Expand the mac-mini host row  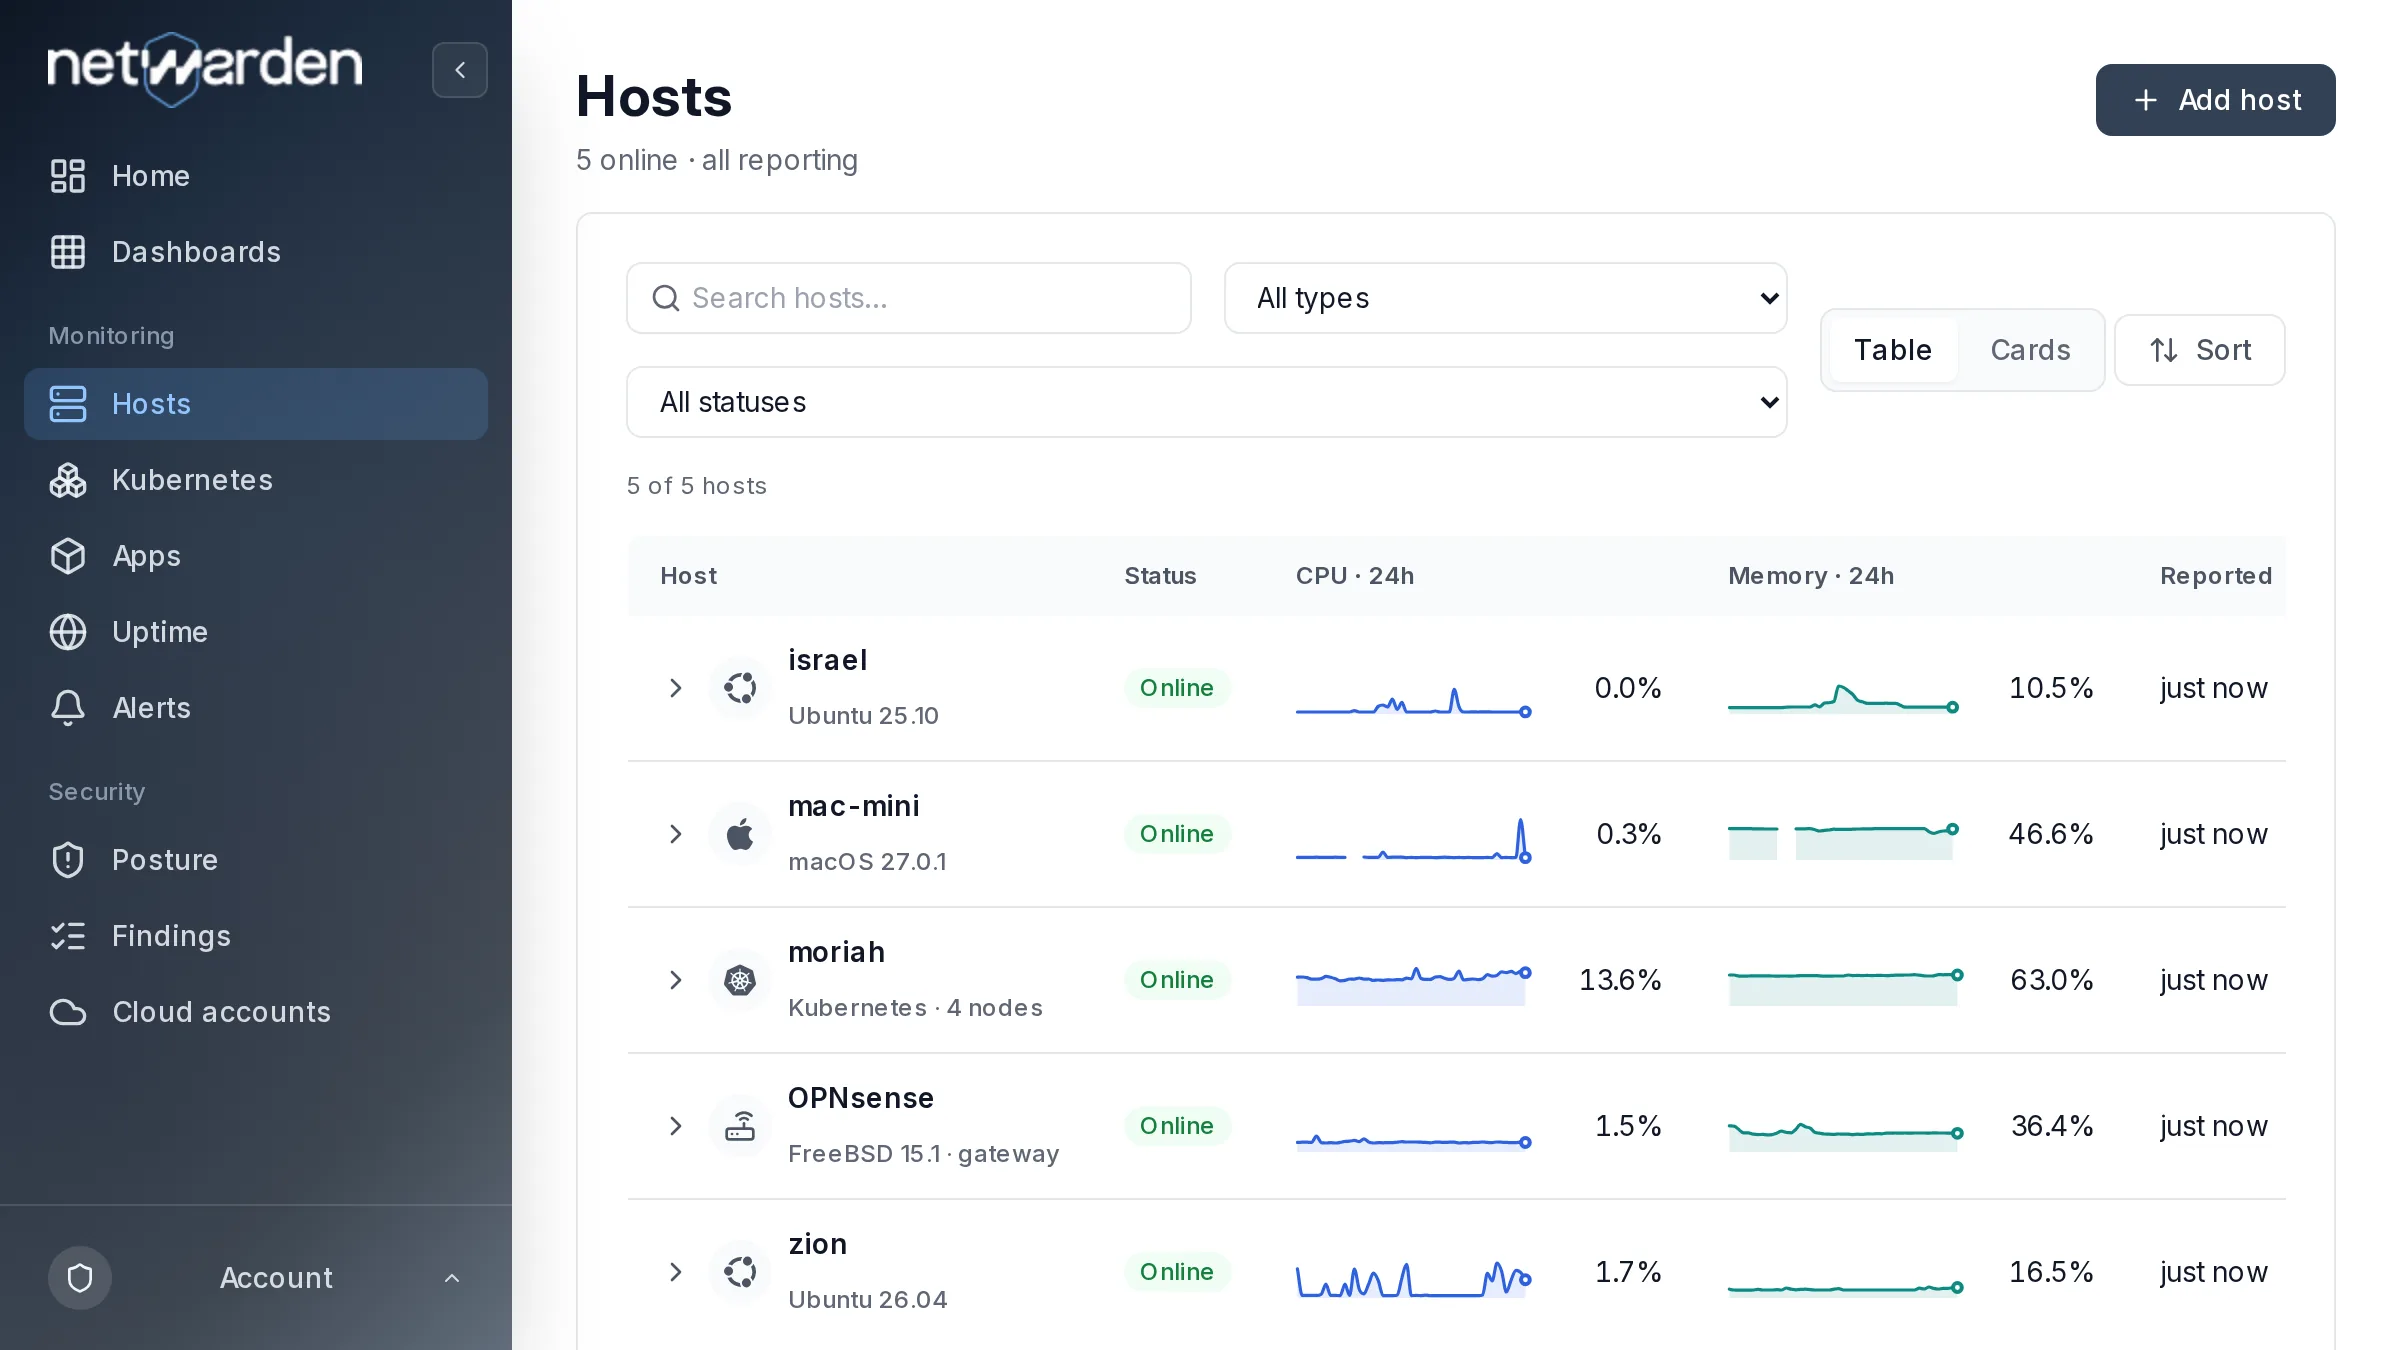point(675,834)
